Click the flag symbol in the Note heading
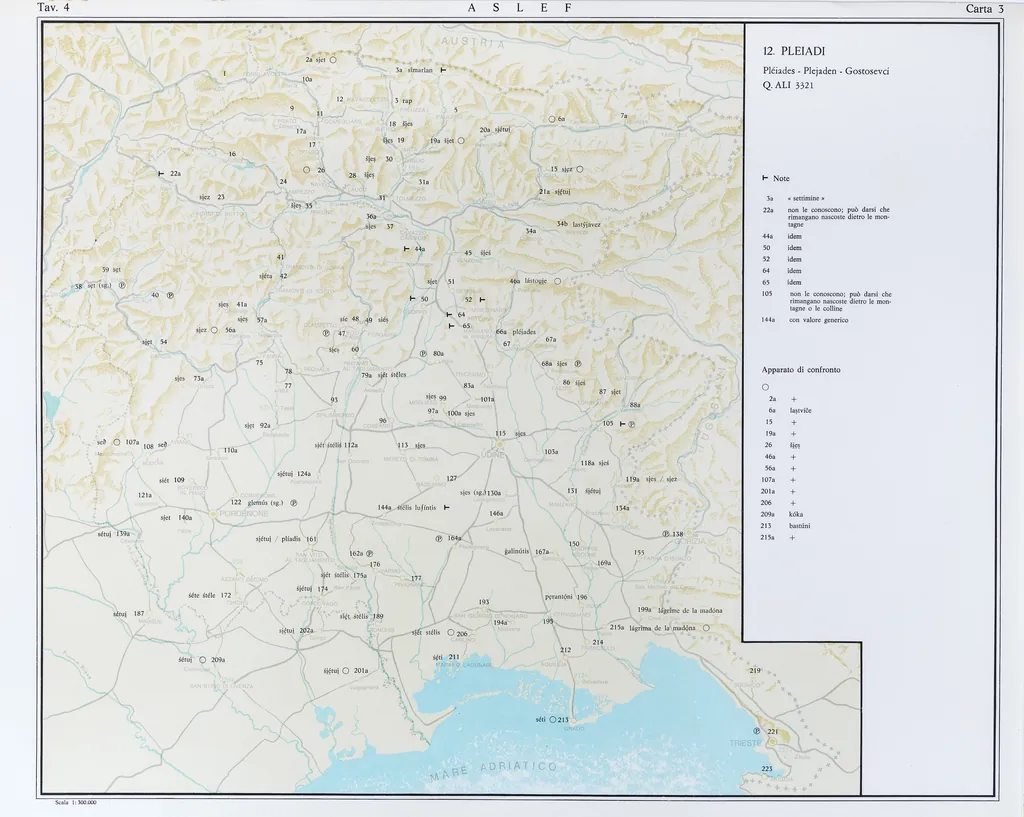1024x817 pixels. [765, 178]
